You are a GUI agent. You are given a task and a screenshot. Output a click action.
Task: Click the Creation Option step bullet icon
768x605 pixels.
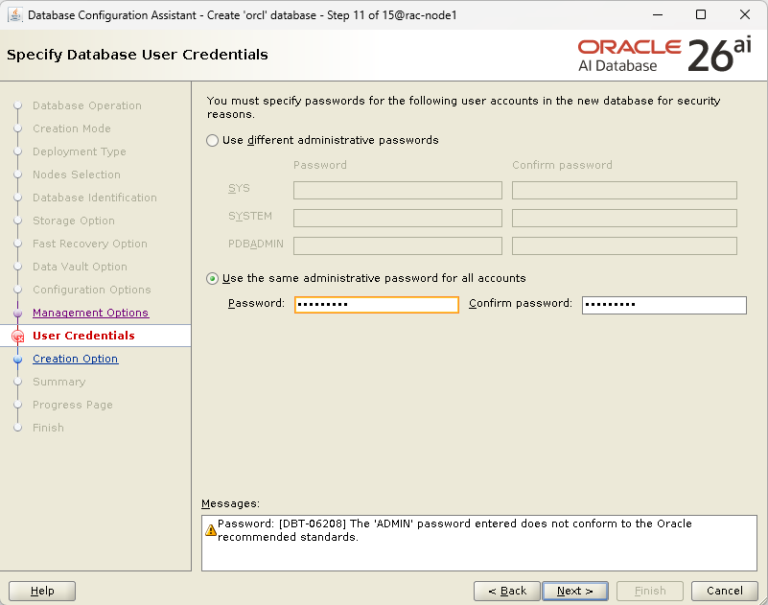coord(18,359)
